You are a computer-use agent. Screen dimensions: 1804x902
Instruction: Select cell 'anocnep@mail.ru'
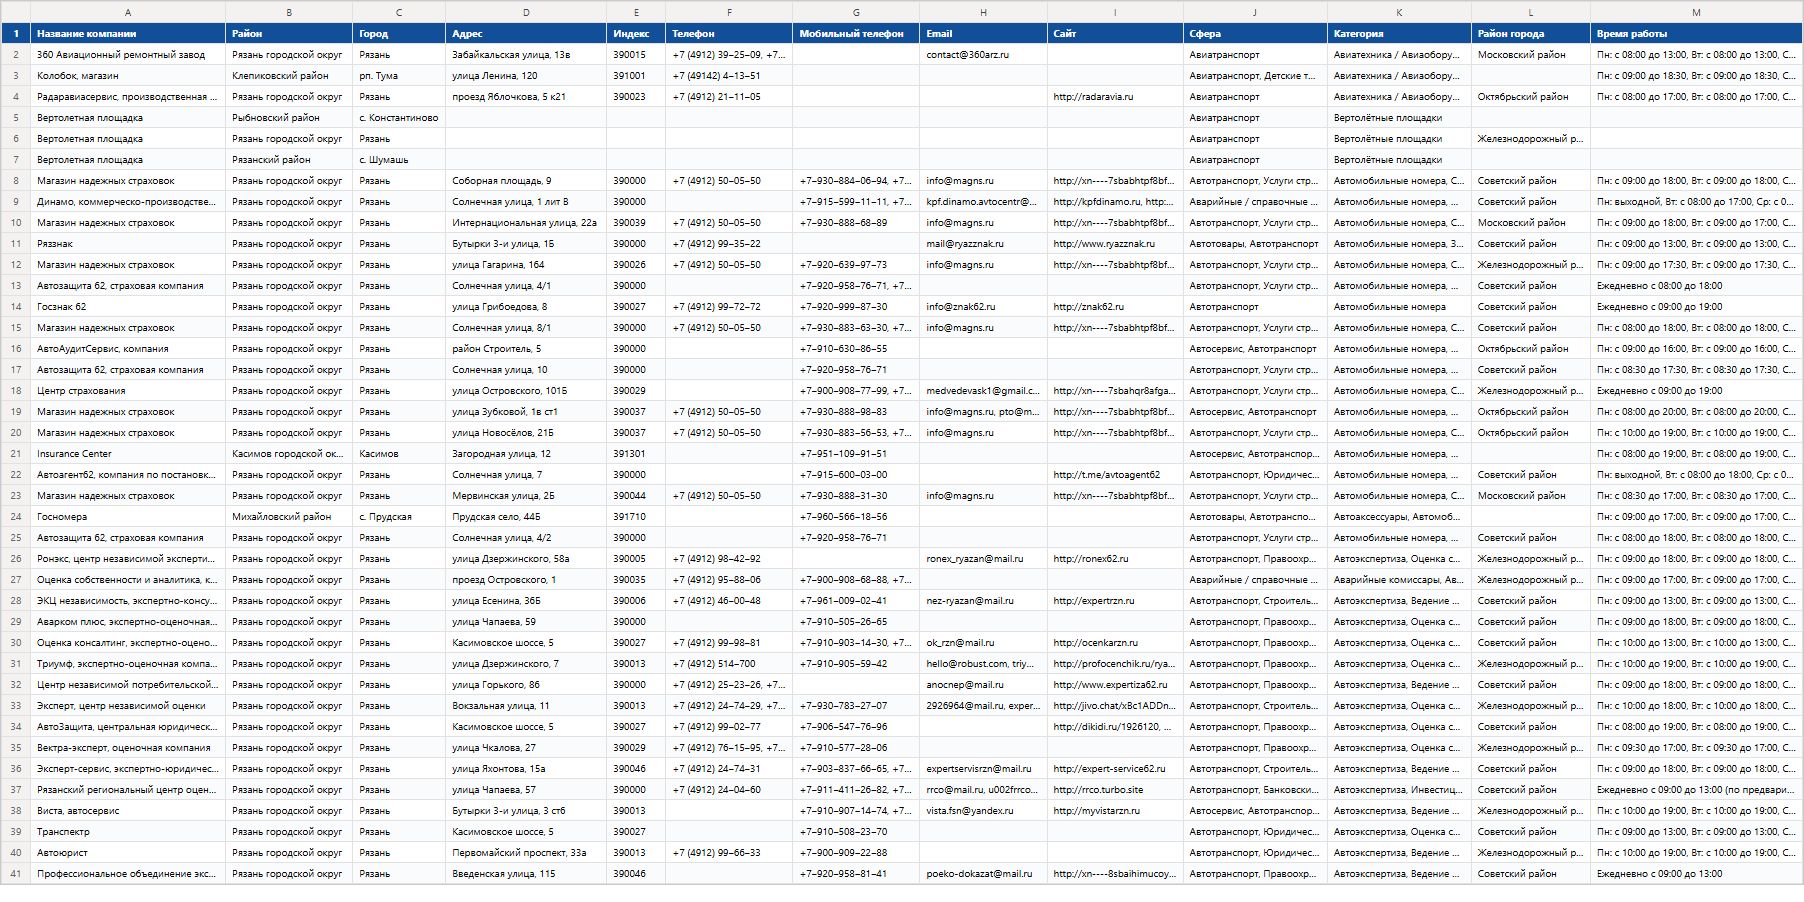click(x=983, y=685)
